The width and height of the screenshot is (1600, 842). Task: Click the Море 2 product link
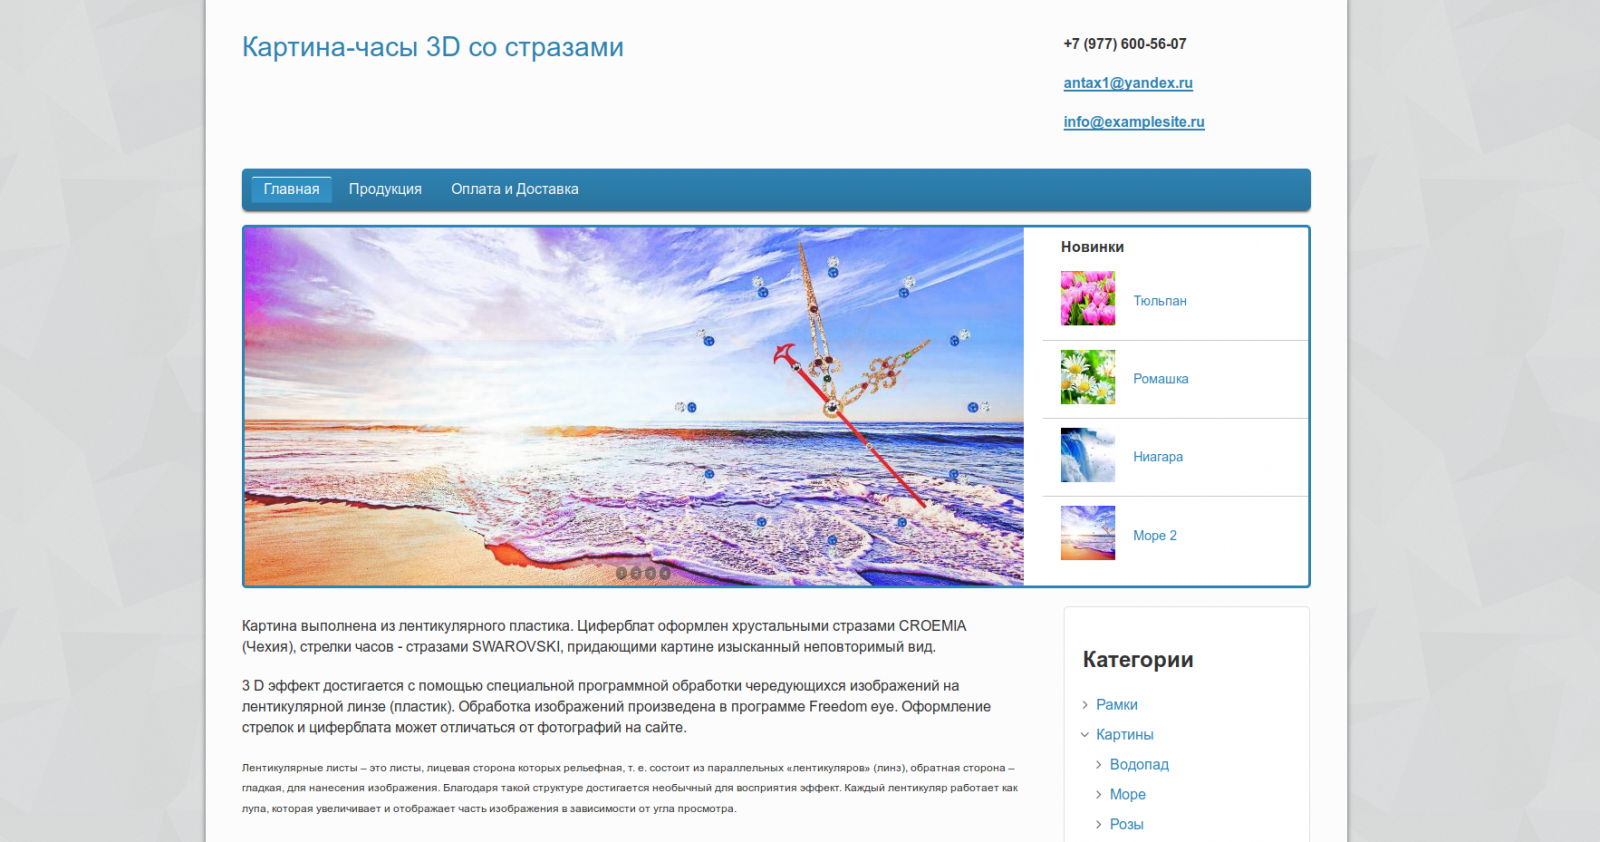pos(1155,536)
